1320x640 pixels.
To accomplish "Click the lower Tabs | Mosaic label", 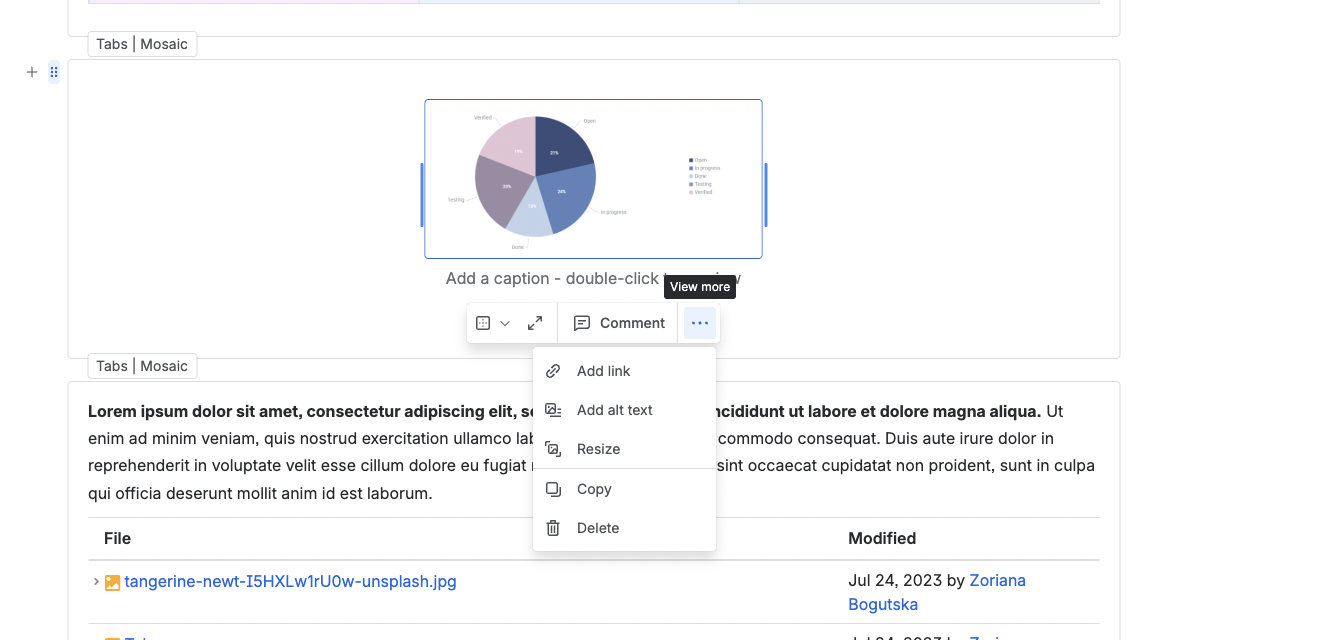I will [142, 366].
